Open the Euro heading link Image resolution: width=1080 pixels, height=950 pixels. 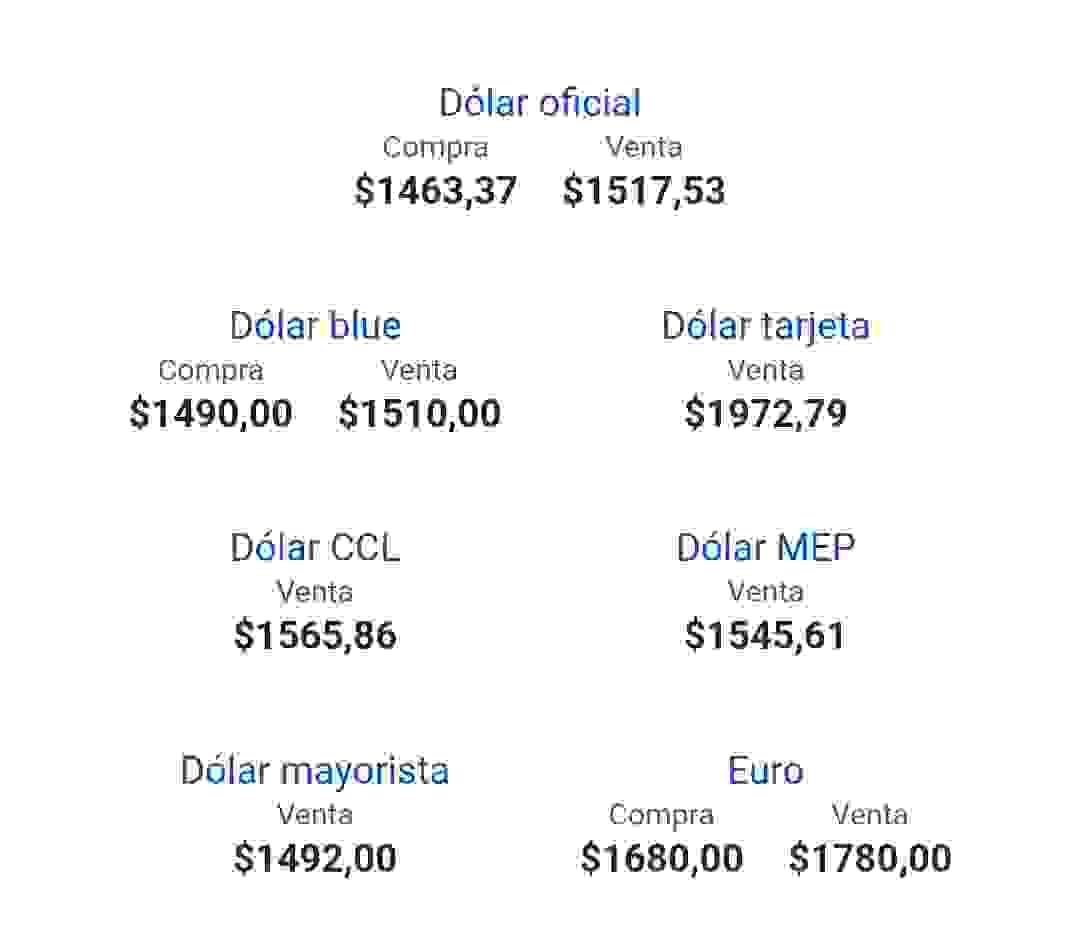[765, 771]
